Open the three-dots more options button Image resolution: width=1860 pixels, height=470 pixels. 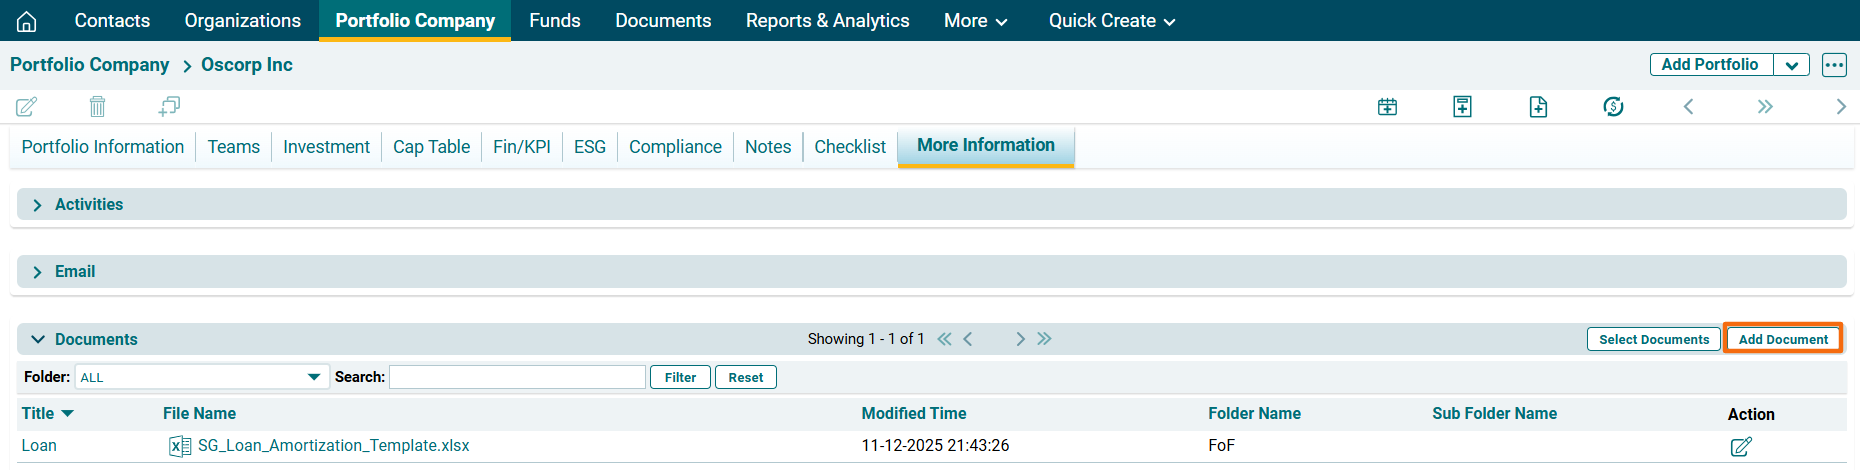[1834, 65]
